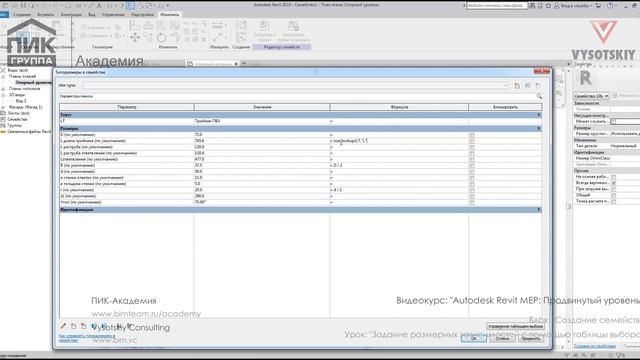The image size is (640, 360).
Task: Toggle 'При загрузке вы...' checkbox in Properties
Action: 613,189
